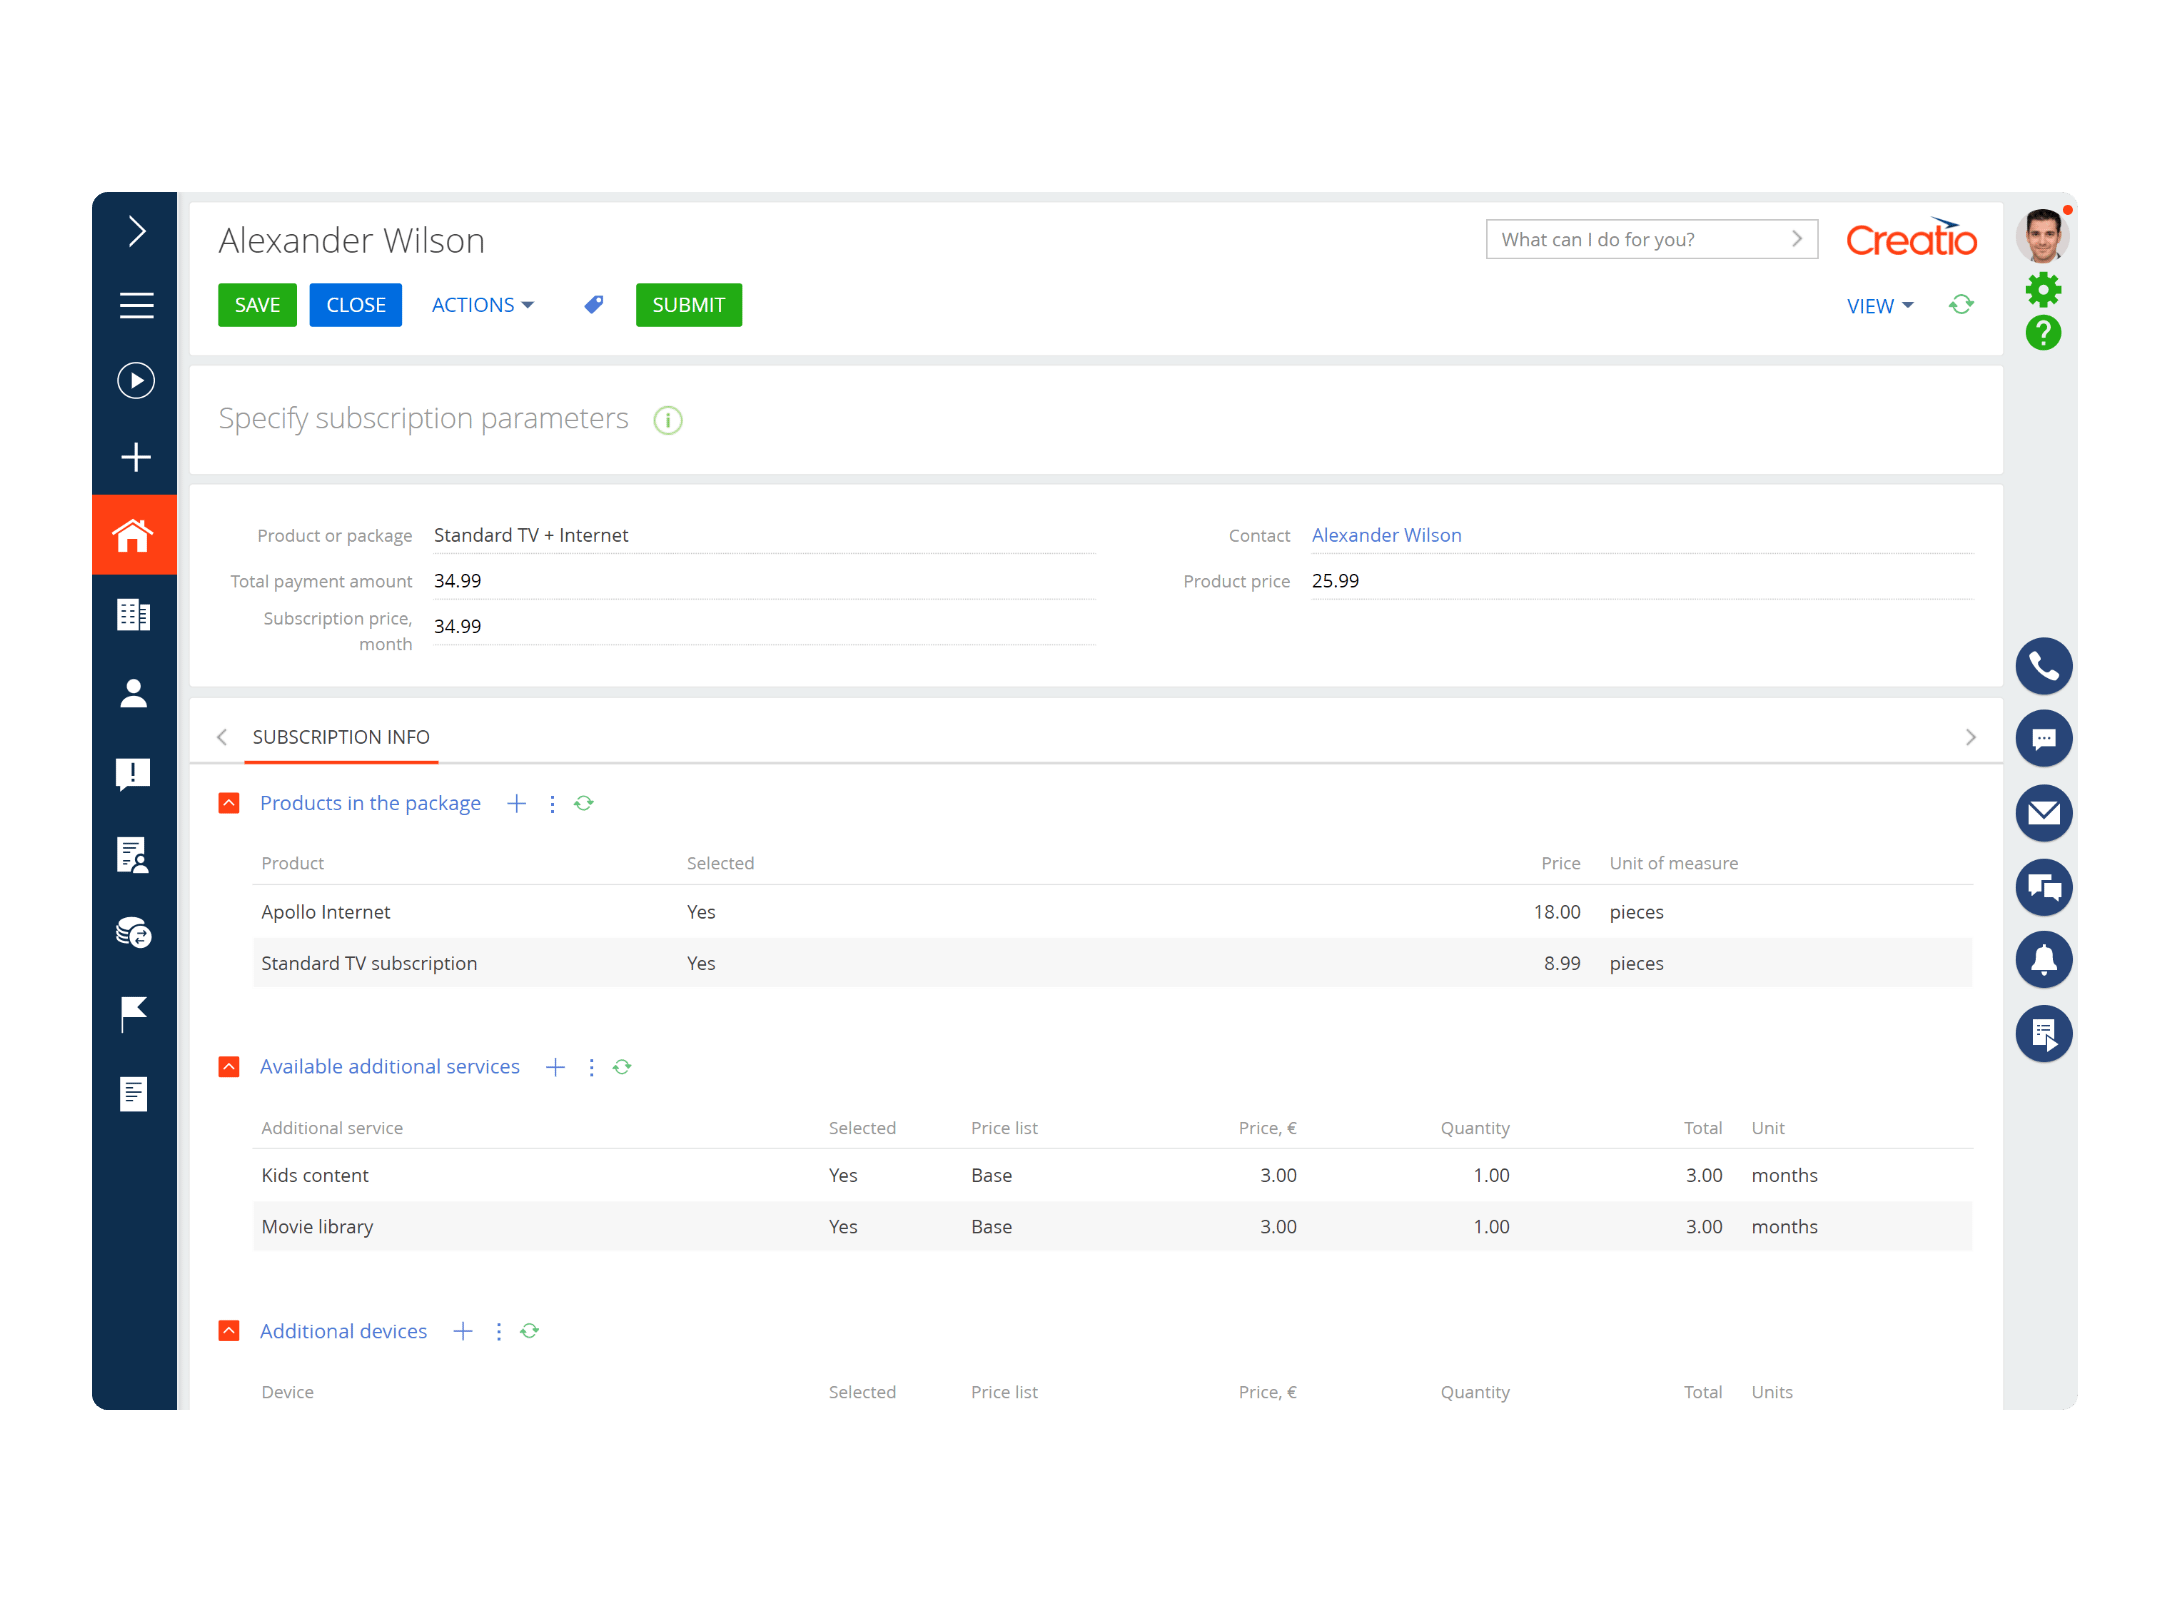The width and height of the screenshot is (2168, 1600).
Task: Open the email panel icon
Action: click(2044, 813)
